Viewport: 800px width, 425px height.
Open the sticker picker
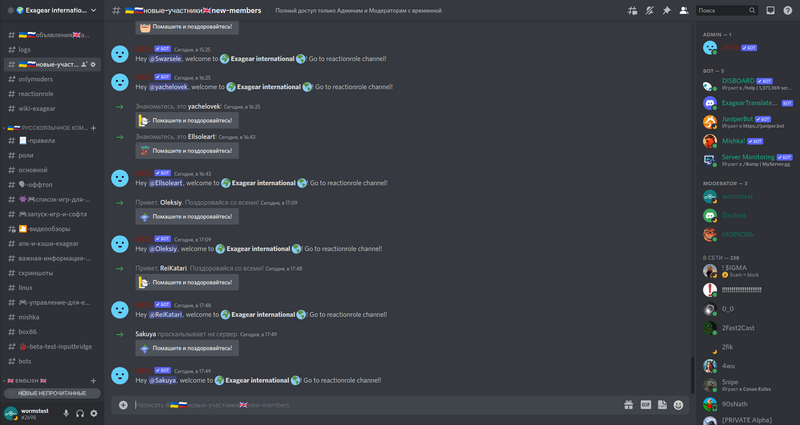tap(662, 405)
